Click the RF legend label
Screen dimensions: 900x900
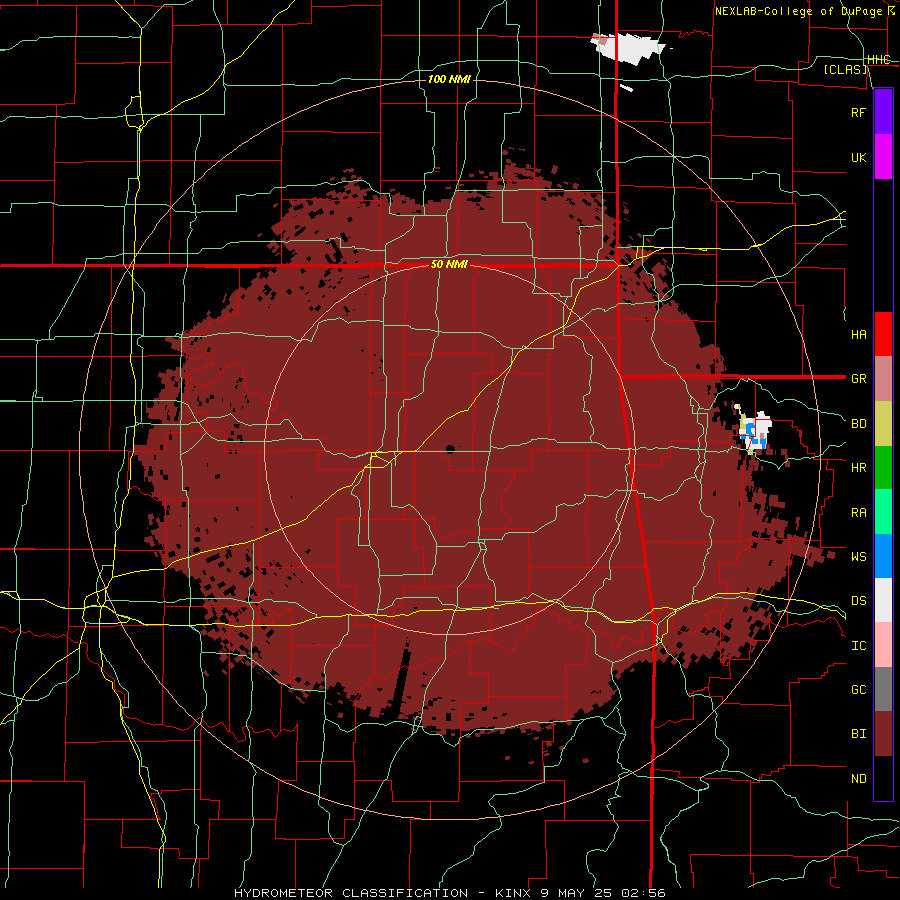click(x=858, y=112)
